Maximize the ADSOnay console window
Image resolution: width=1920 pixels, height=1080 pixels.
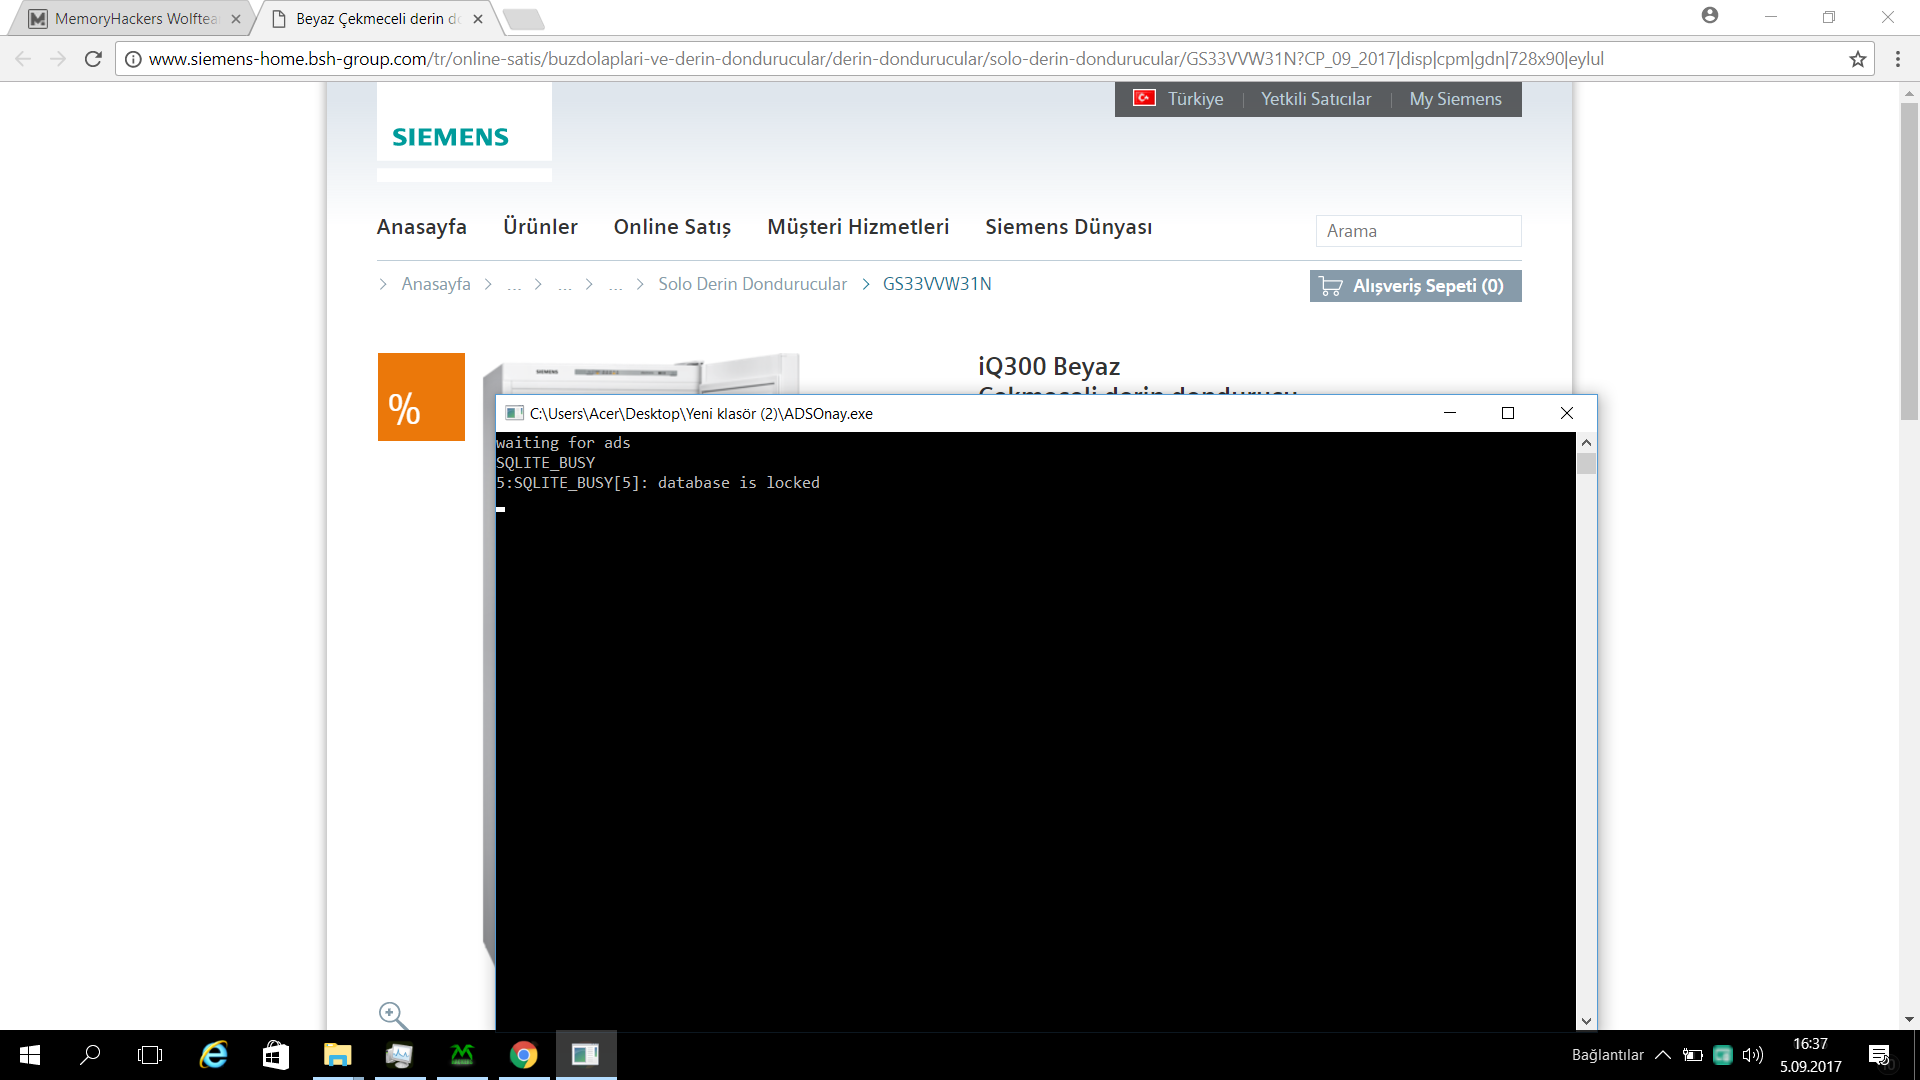[x=1508, y=413]
